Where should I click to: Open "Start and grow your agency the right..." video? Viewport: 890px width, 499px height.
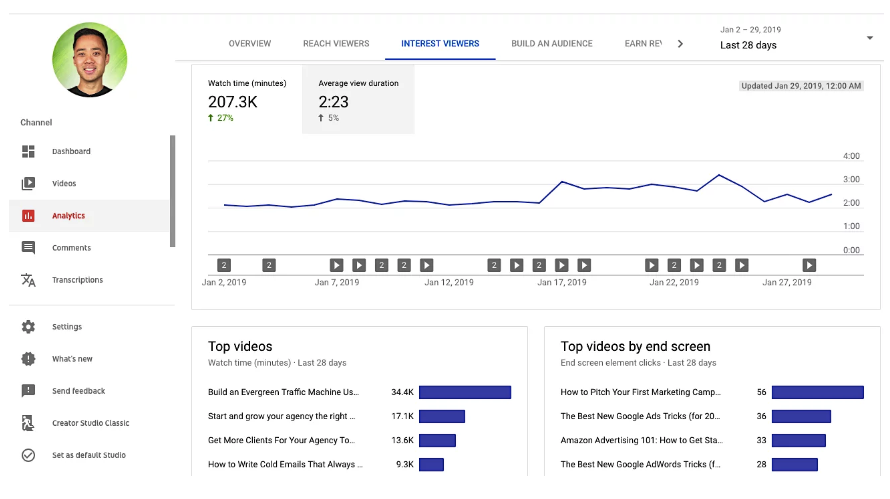pos(282,416)
